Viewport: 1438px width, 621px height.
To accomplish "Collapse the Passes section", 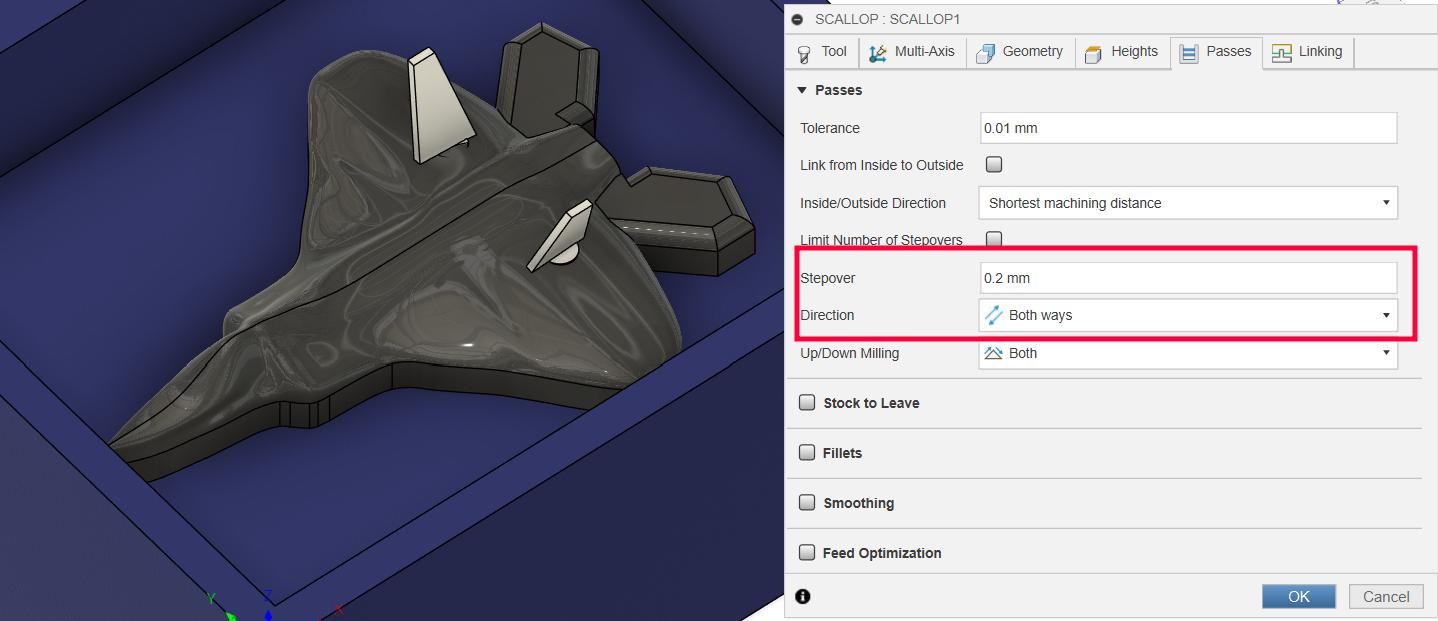I will pyautogui.click(x=802, y=90).
